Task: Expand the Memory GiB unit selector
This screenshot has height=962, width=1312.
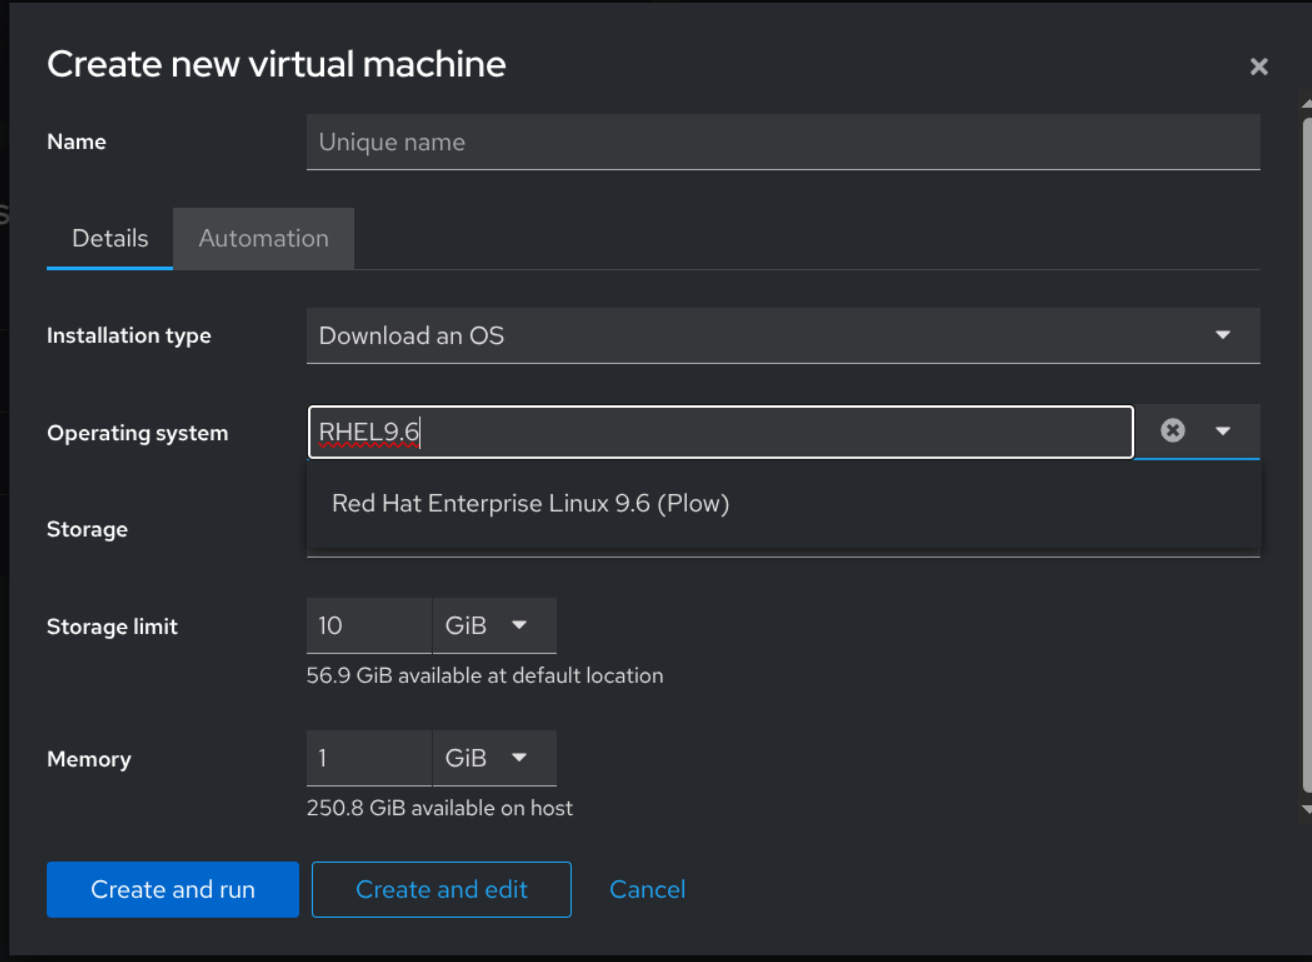Action: tap(495, 758)
